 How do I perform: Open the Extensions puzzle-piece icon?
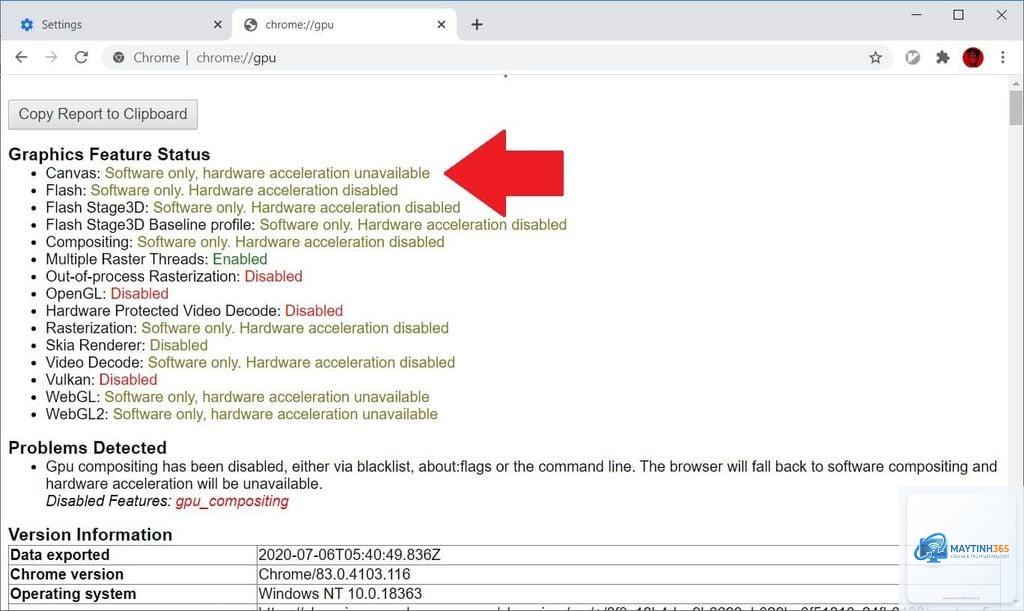(x=942, y=57)
